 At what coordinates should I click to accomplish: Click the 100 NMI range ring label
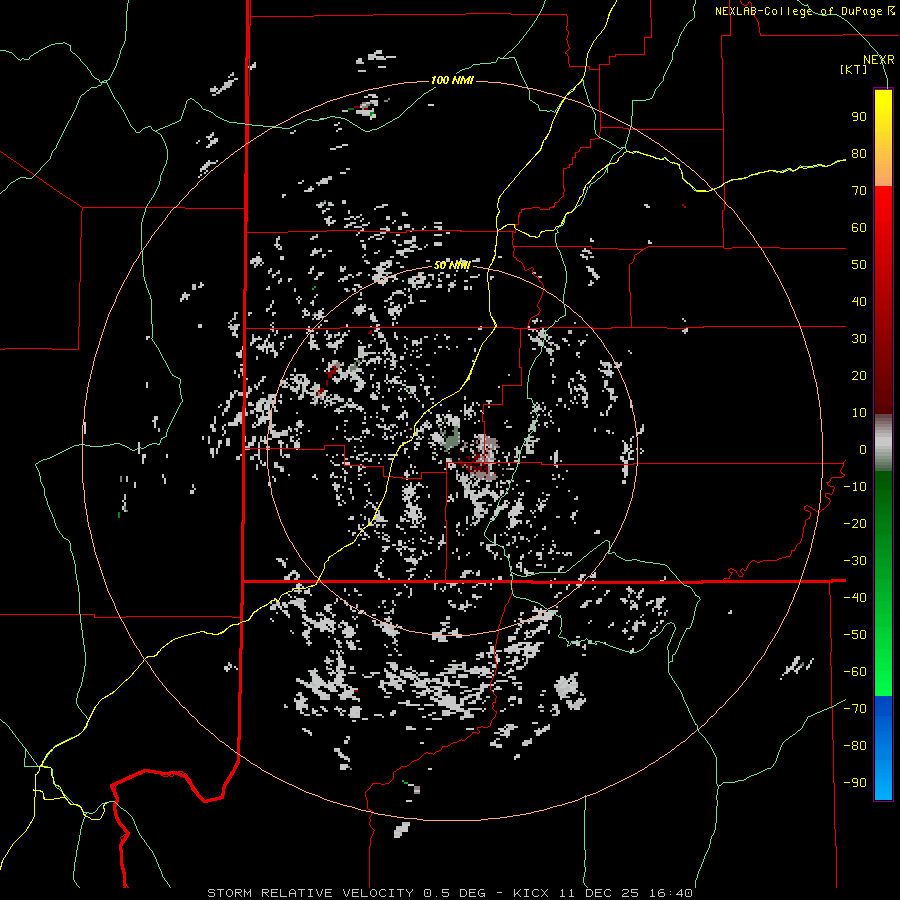point(452,80)
